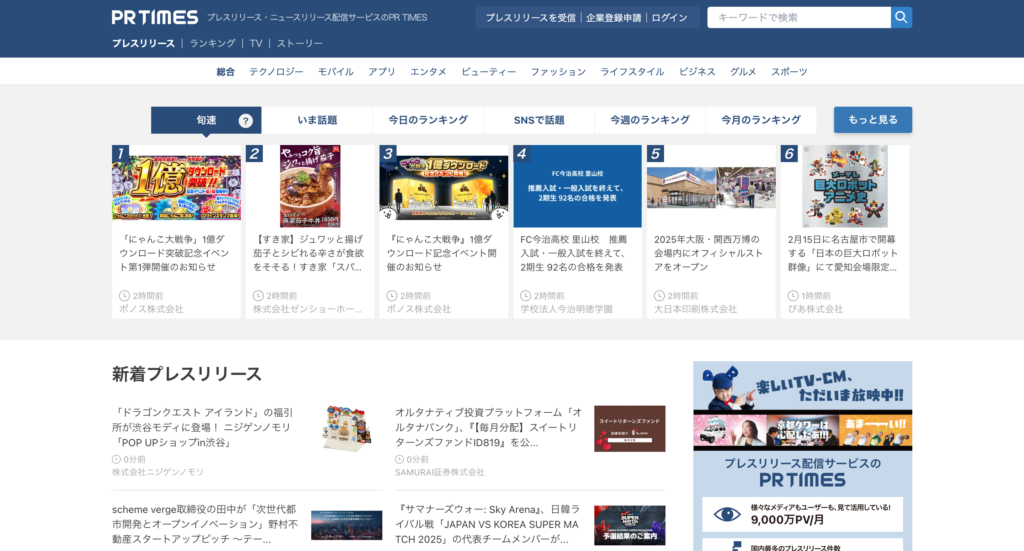This screenshot has width=1024, height=551.
Task: Open rank 3 にゃんこ大戦争 event thumbnail
Action: (x=444, y=187)
